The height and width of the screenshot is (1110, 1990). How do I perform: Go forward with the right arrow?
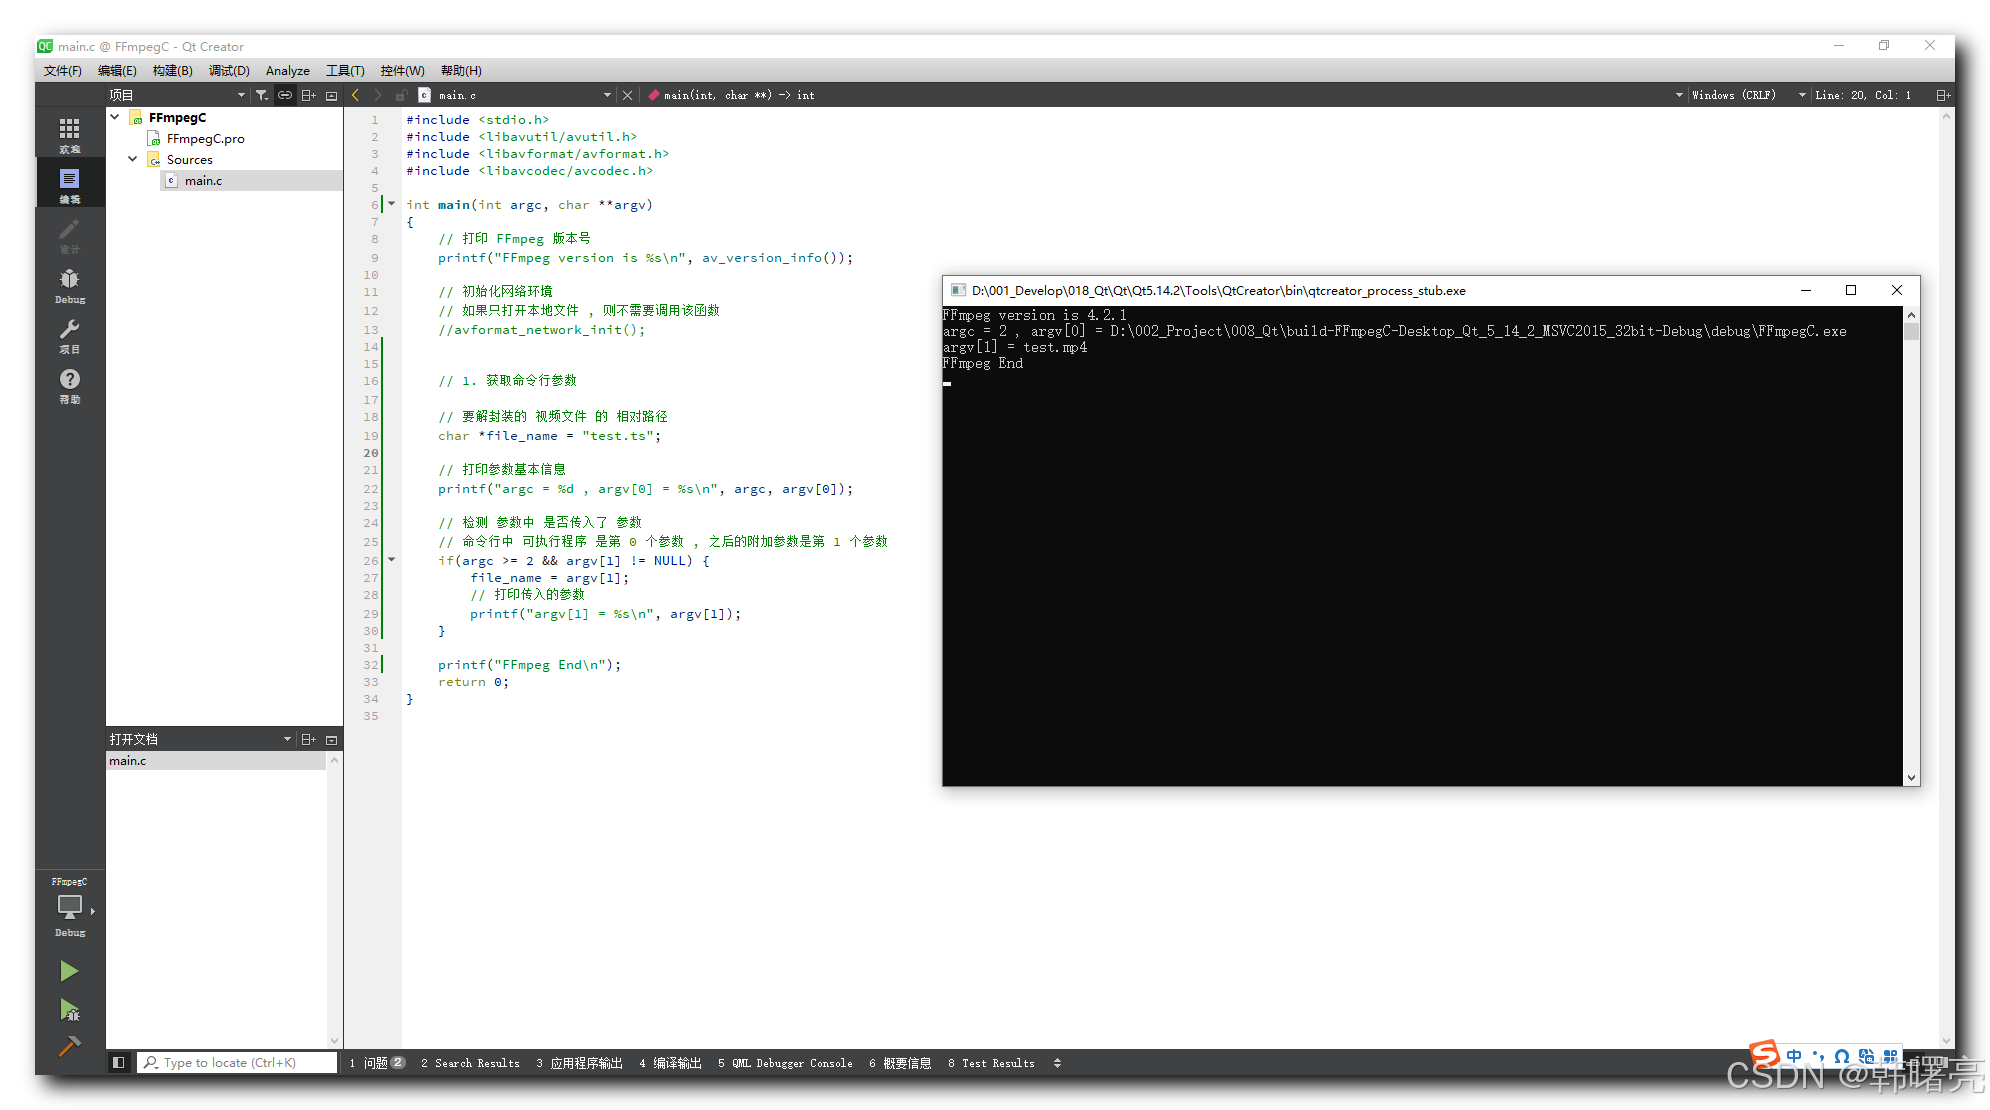[377, 95]
